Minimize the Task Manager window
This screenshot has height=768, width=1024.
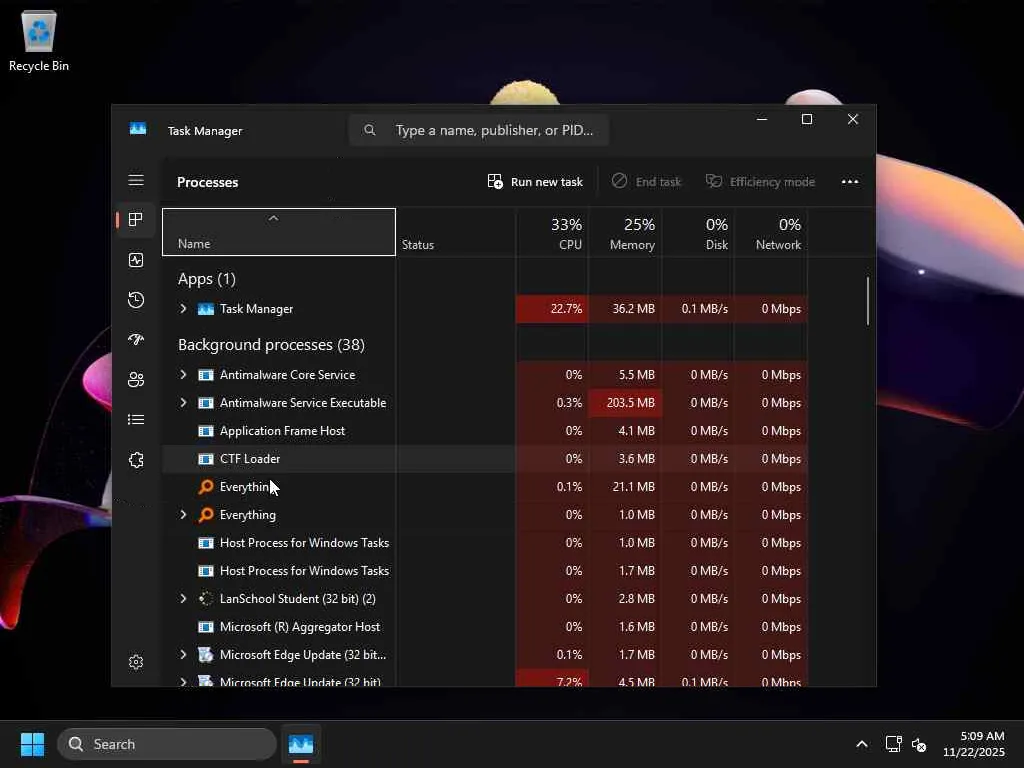tap(761, 119)
